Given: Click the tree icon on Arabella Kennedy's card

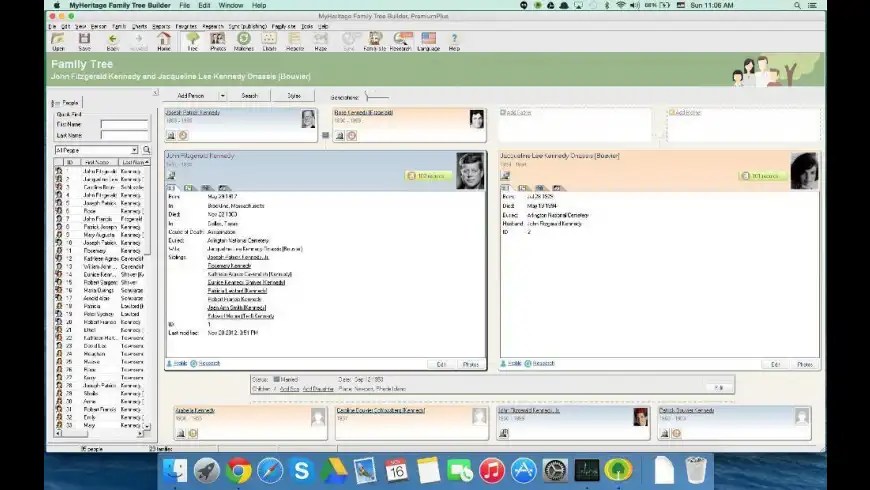Looking at the screenshot, I should click(181, 433).
